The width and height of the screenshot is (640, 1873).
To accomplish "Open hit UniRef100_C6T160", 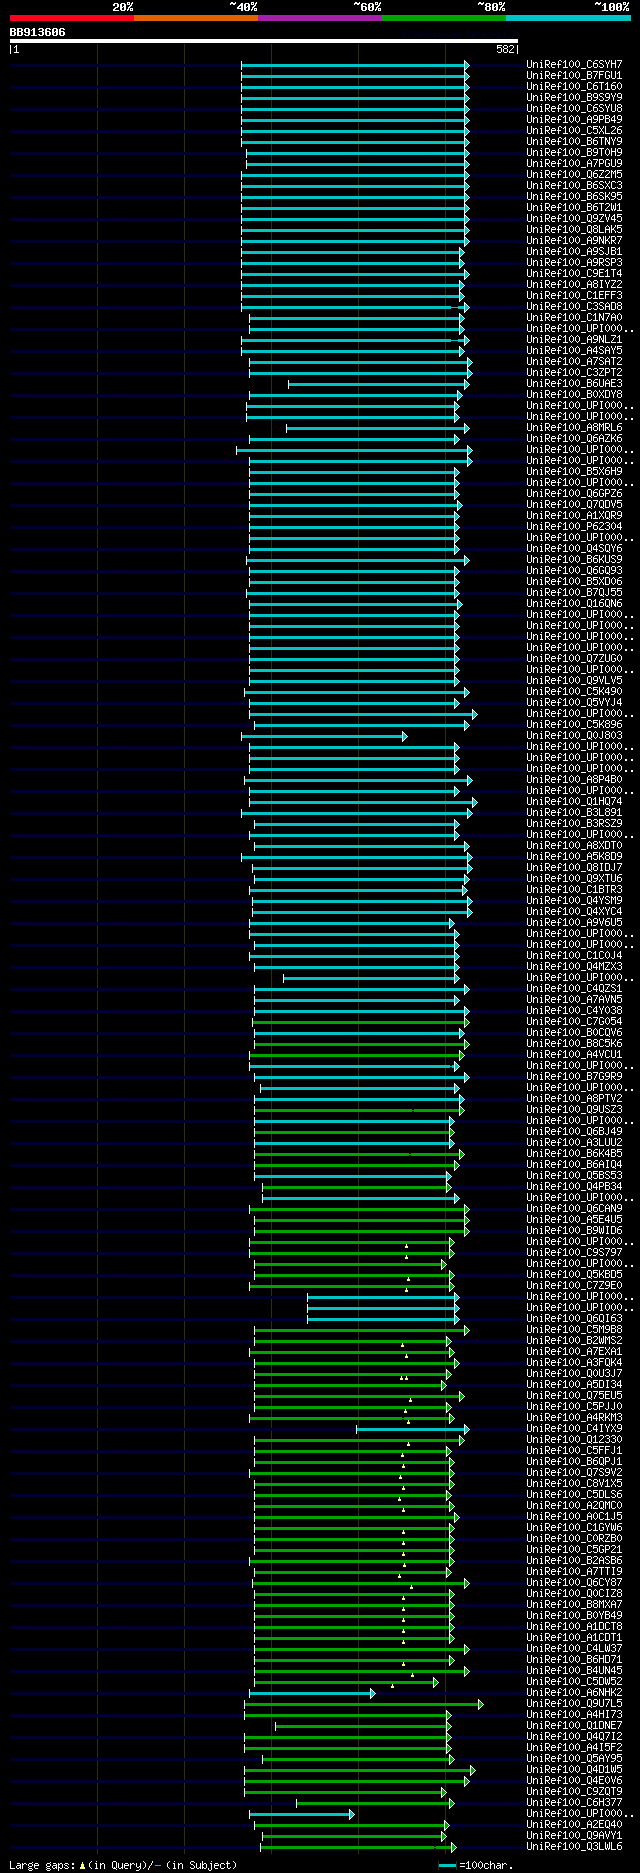I will click(574, 87).
